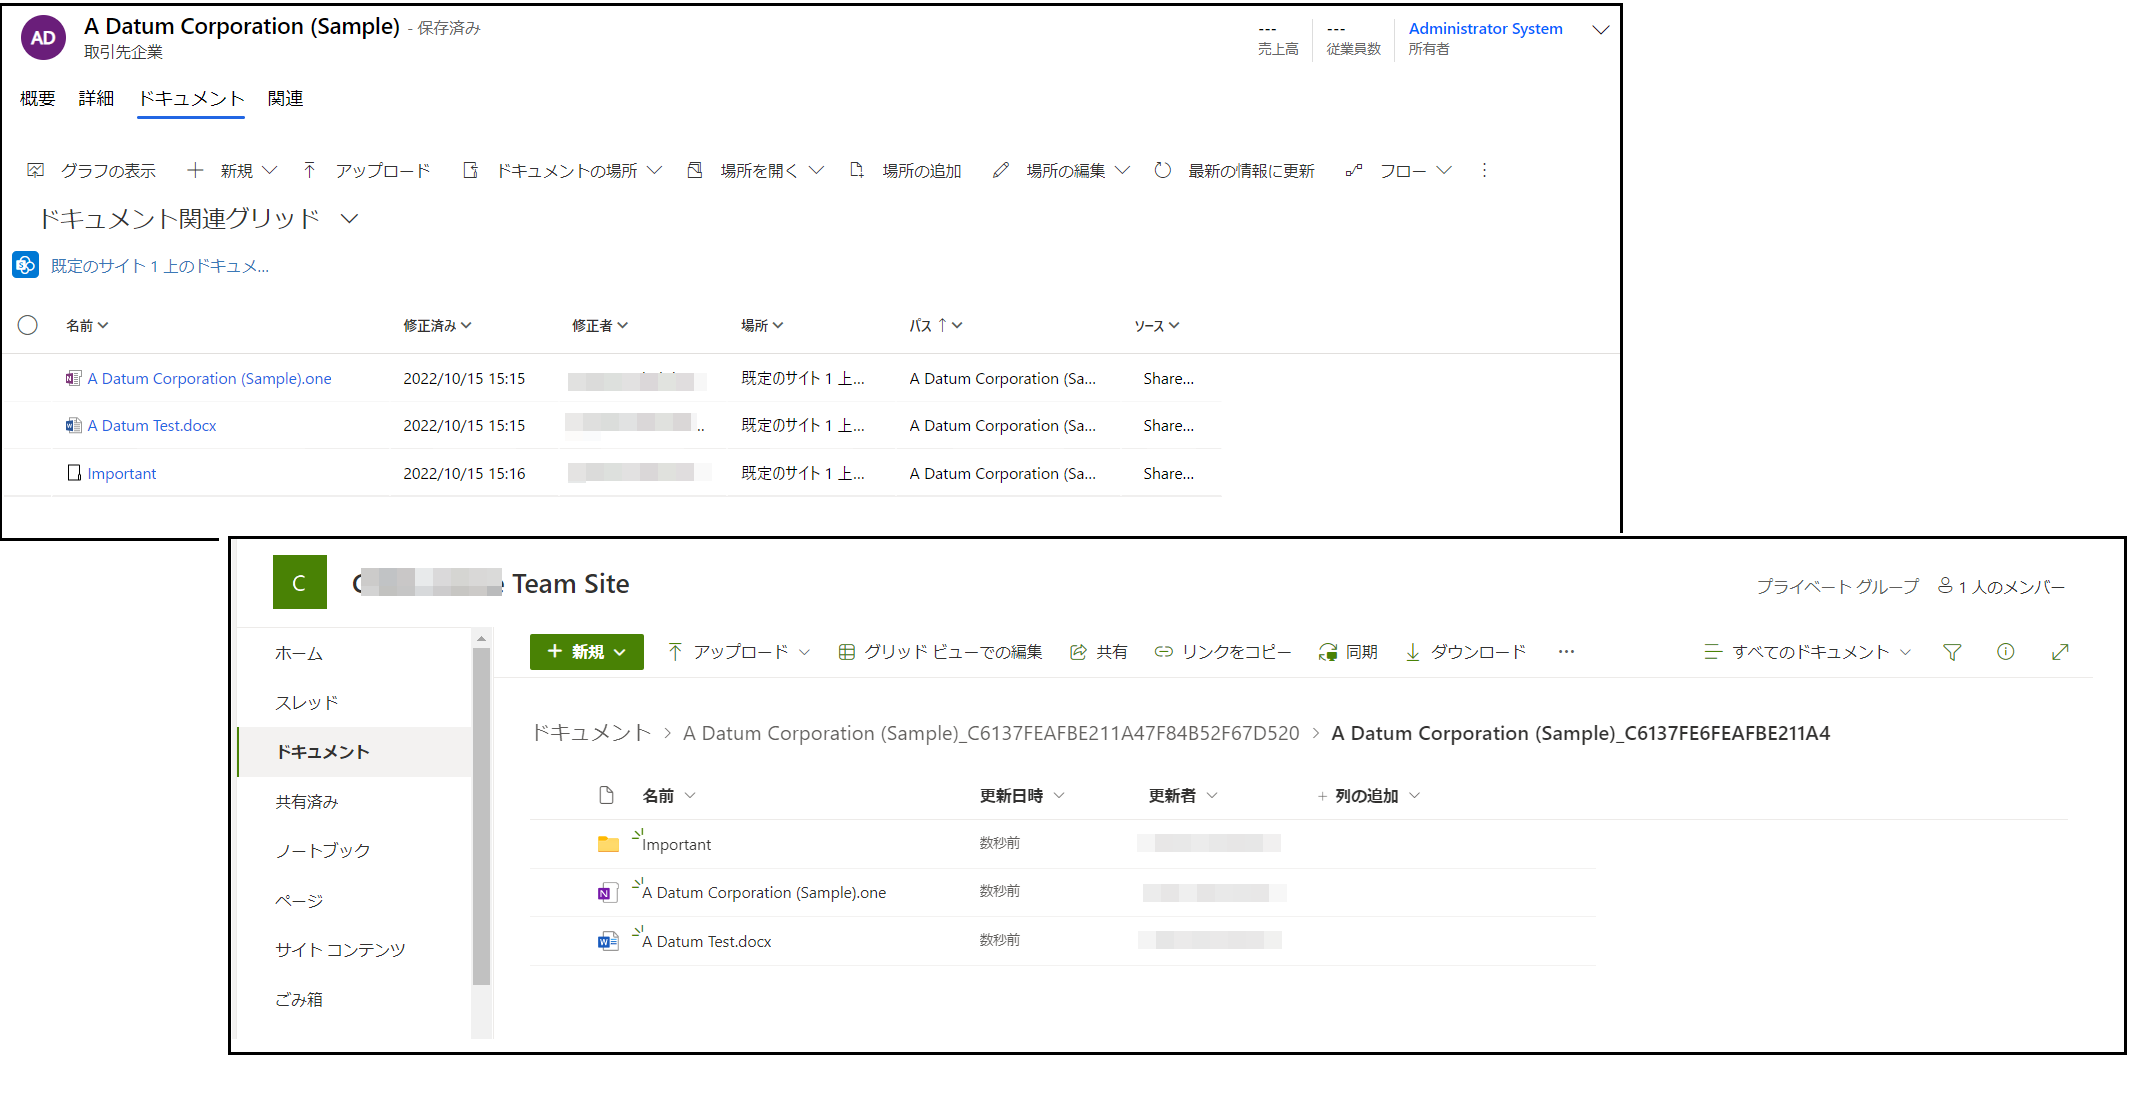
Task: Open スレッド in SharePoint sidebar
Action: coord(307,702)
